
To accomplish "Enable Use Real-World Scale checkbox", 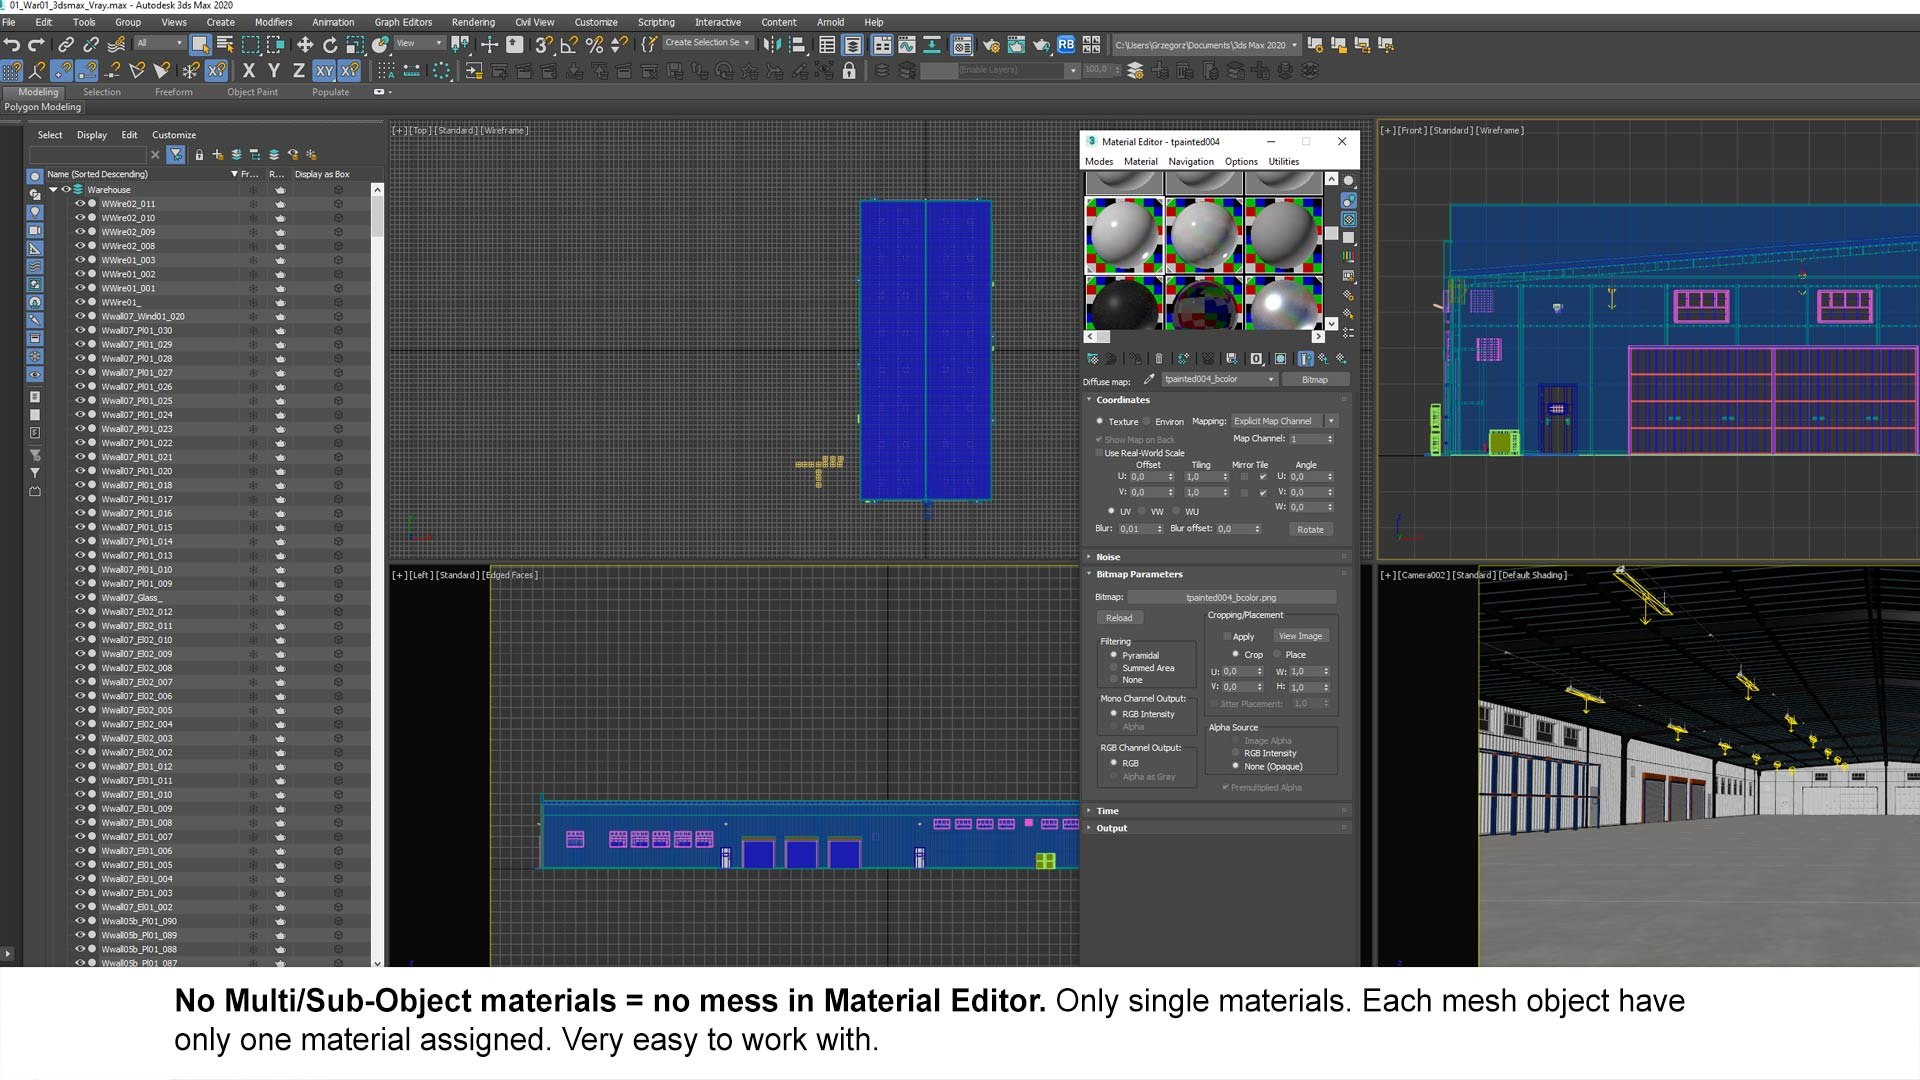I will pyautogui.click(x=1099, y=453).
